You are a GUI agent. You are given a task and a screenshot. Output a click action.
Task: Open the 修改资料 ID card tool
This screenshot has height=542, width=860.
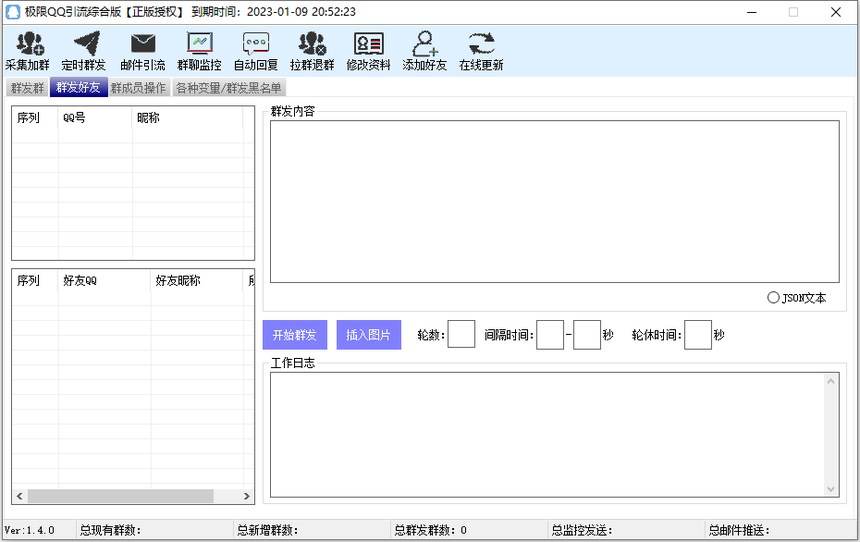coord(369,51)
